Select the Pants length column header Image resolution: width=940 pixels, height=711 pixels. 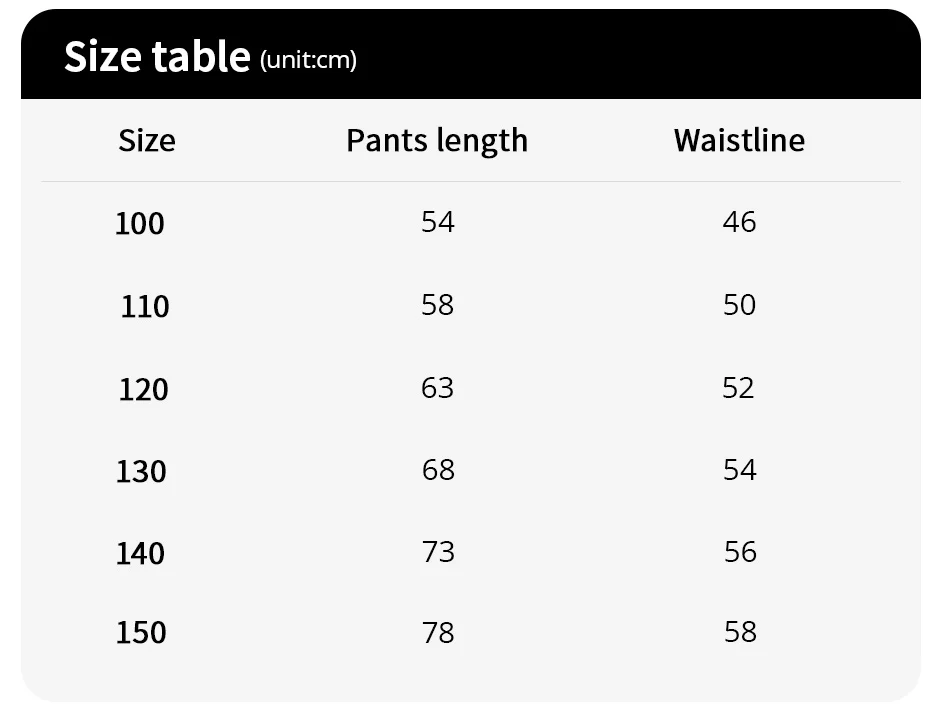coord(437,141)
